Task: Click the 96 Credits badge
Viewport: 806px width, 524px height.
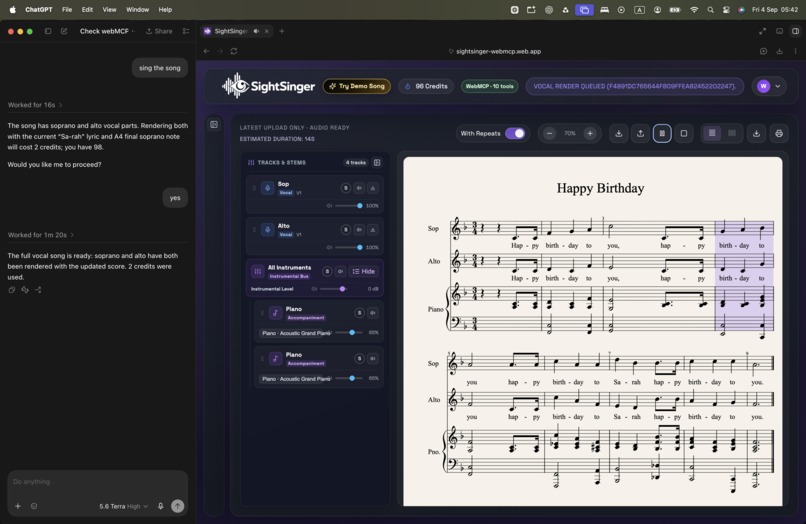Action: pos(426,86)
